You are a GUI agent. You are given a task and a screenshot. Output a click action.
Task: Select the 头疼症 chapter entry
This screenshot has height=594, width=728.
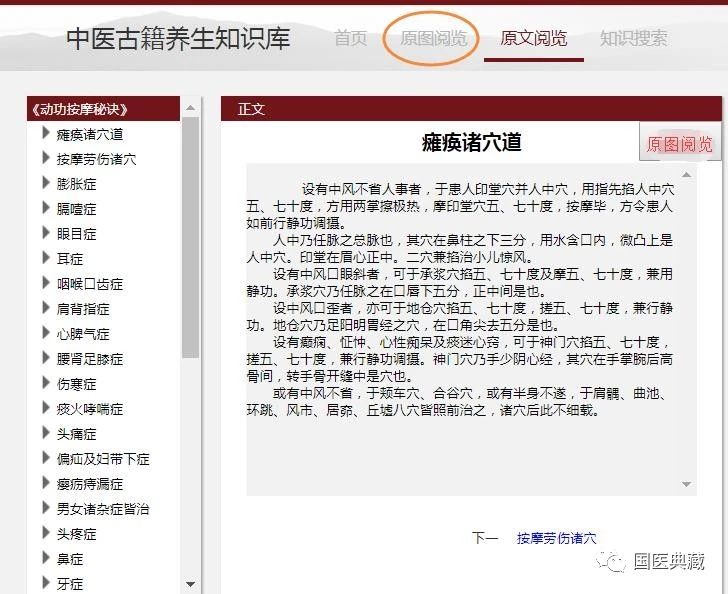tap(76, 535)
